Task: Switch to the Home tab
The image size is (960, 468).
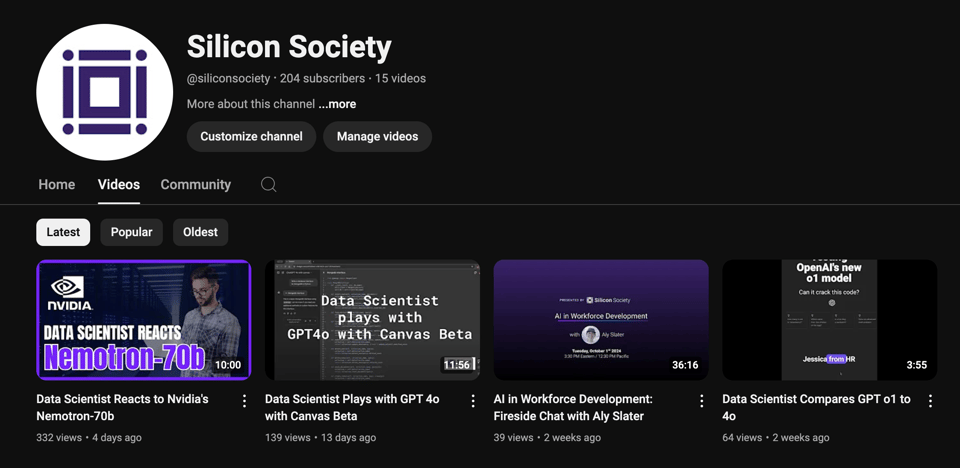Action: click(57, 184)
